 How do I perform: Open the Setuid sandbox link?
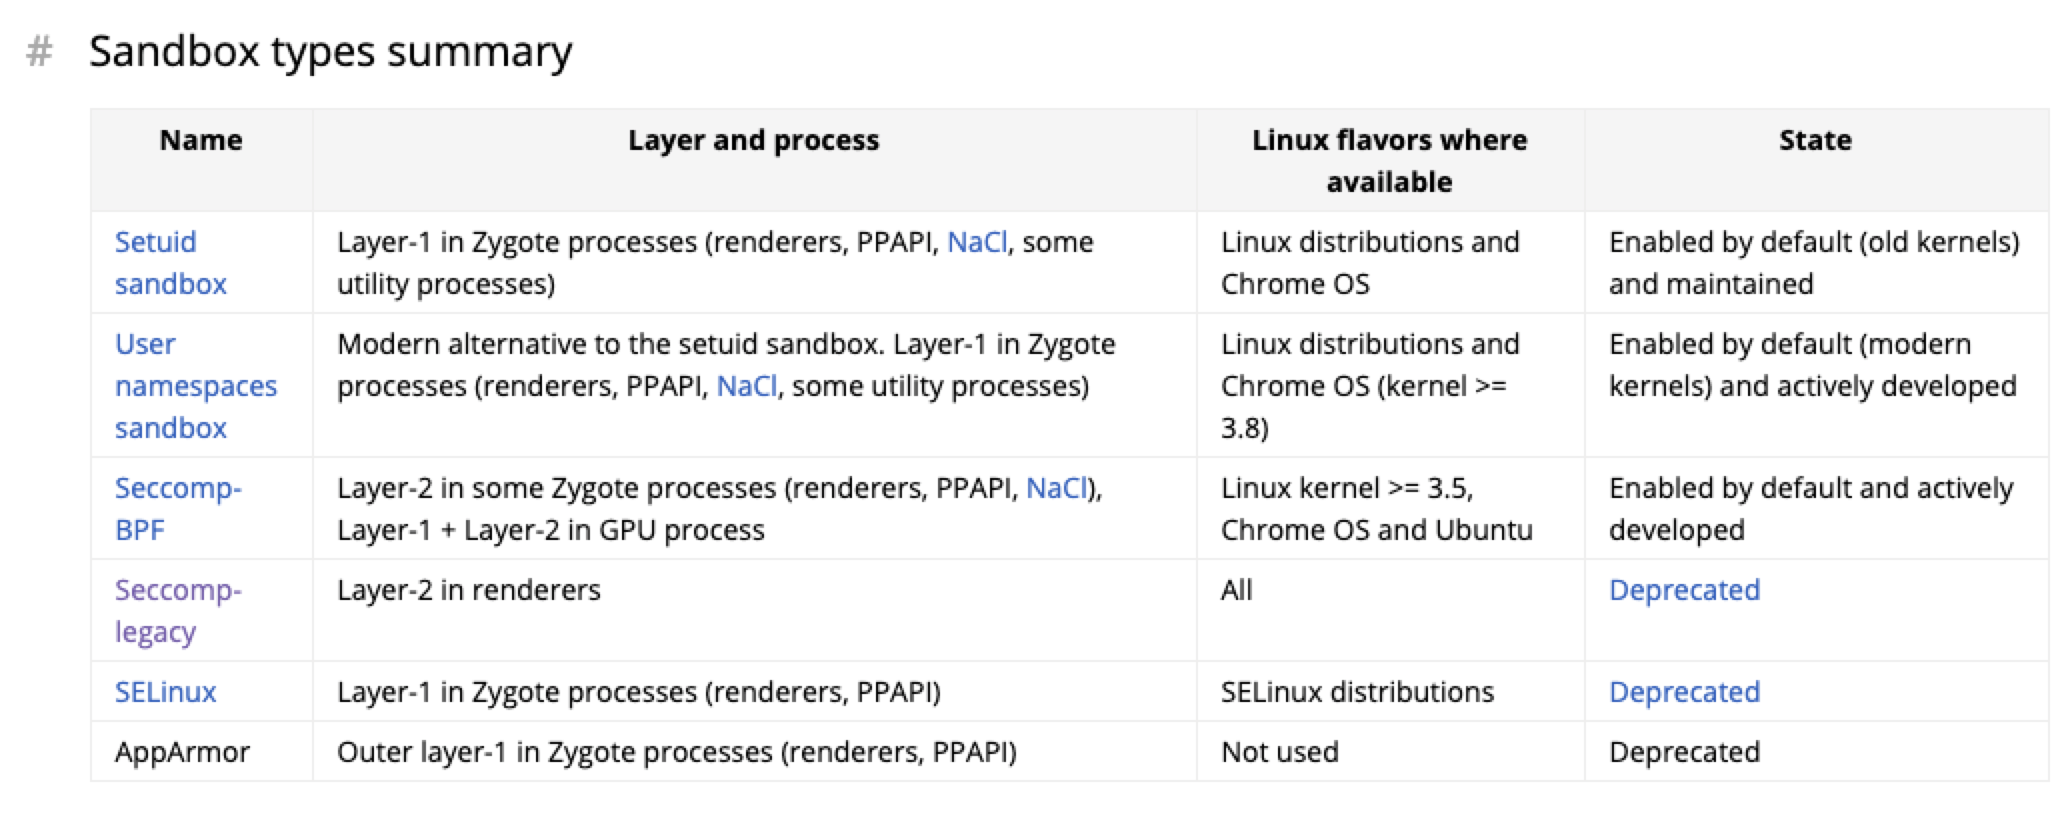tap(170, 263)
